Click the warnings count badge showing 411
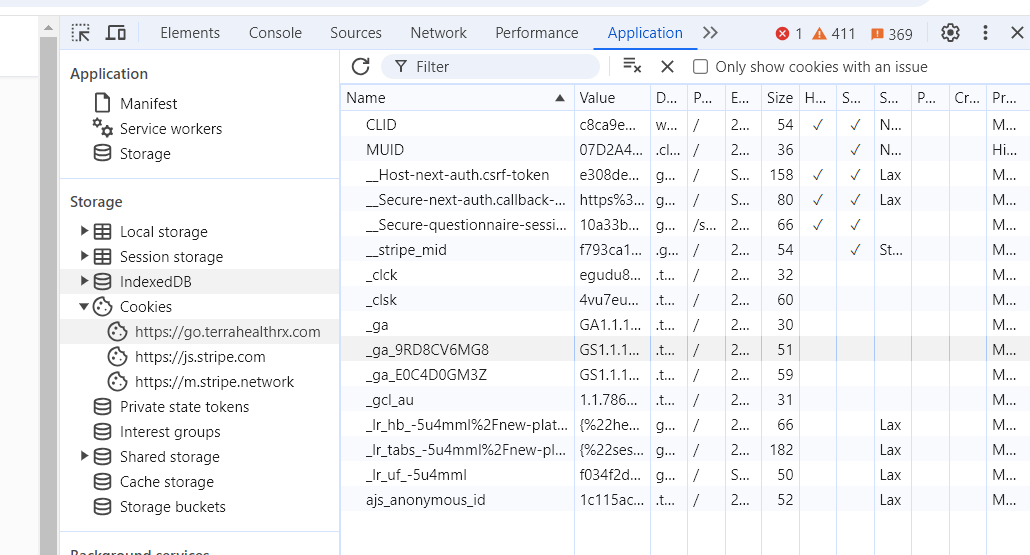Screen dimensions: 1030x555 point(834,34)
